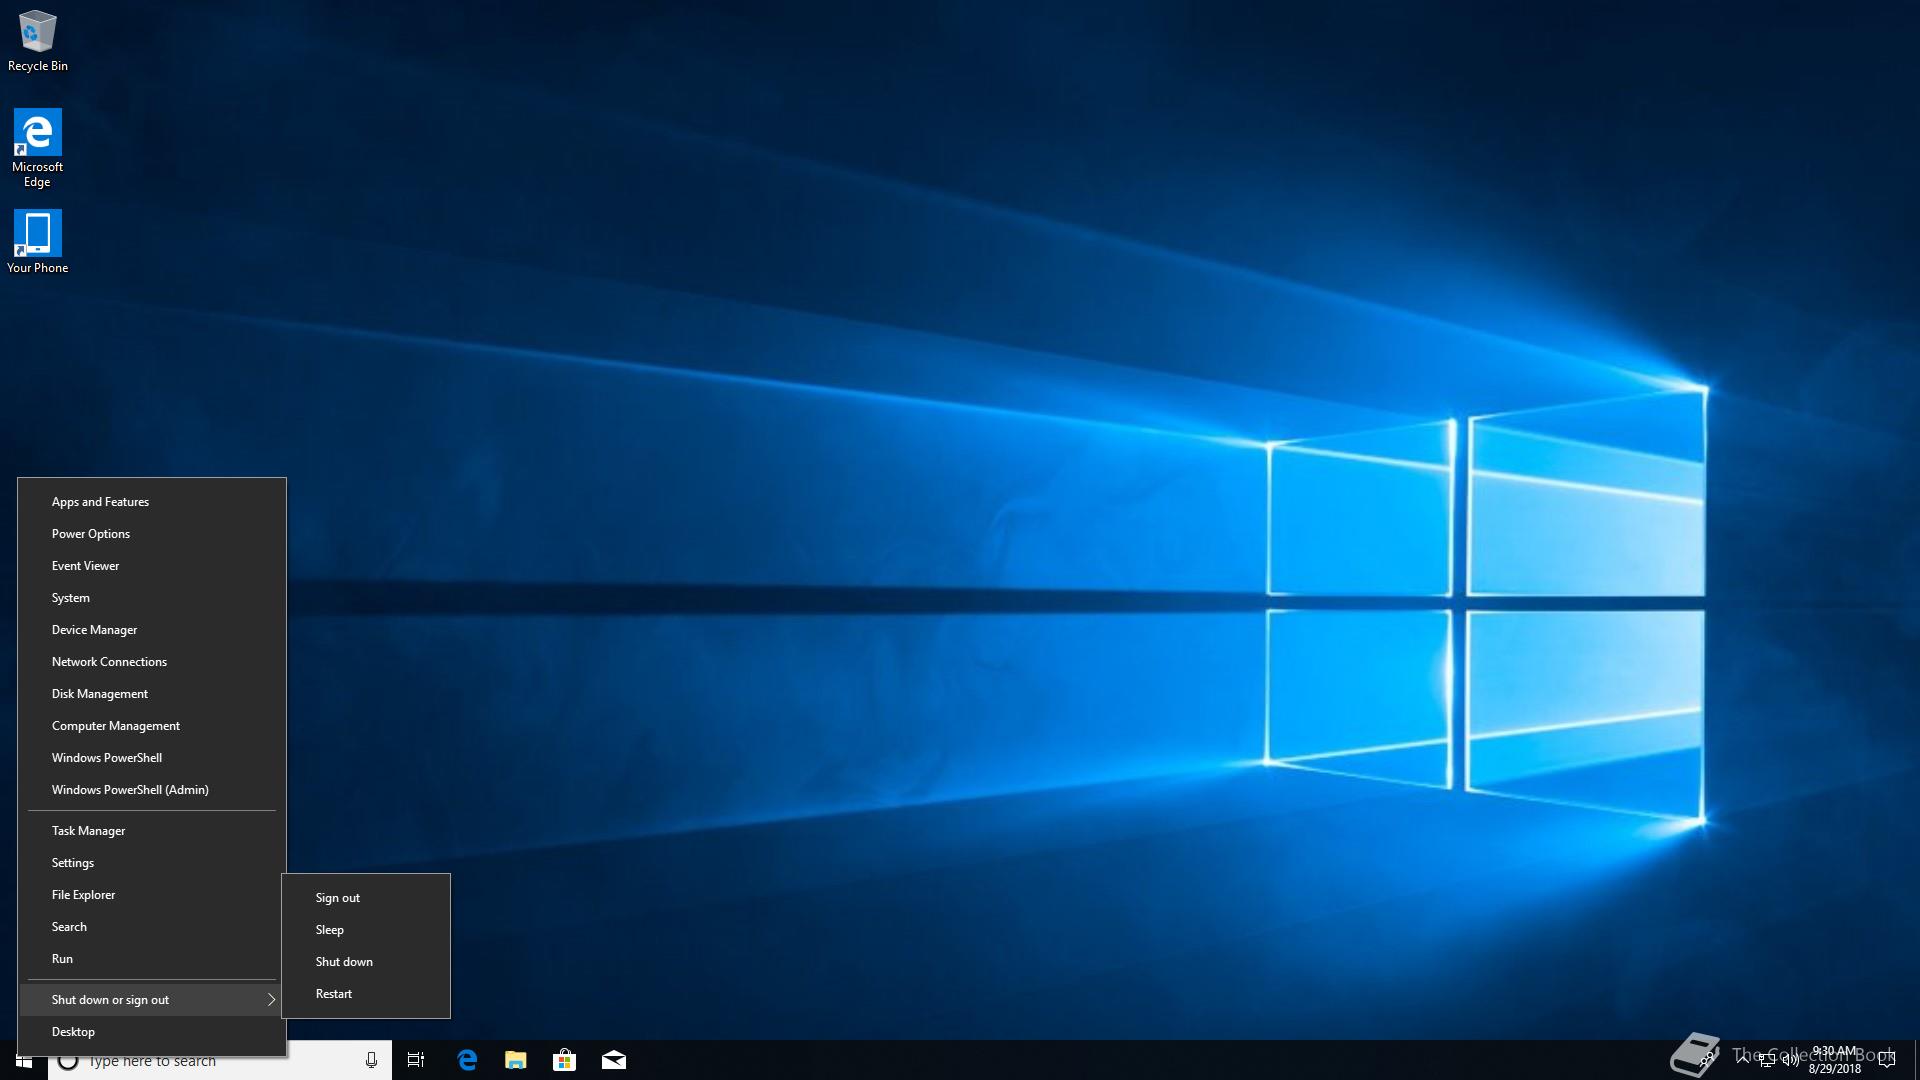Click the microphone icon in taskbar search
The image size is (1920, 1080).
pyautogui.click(x=371, y=1060)
